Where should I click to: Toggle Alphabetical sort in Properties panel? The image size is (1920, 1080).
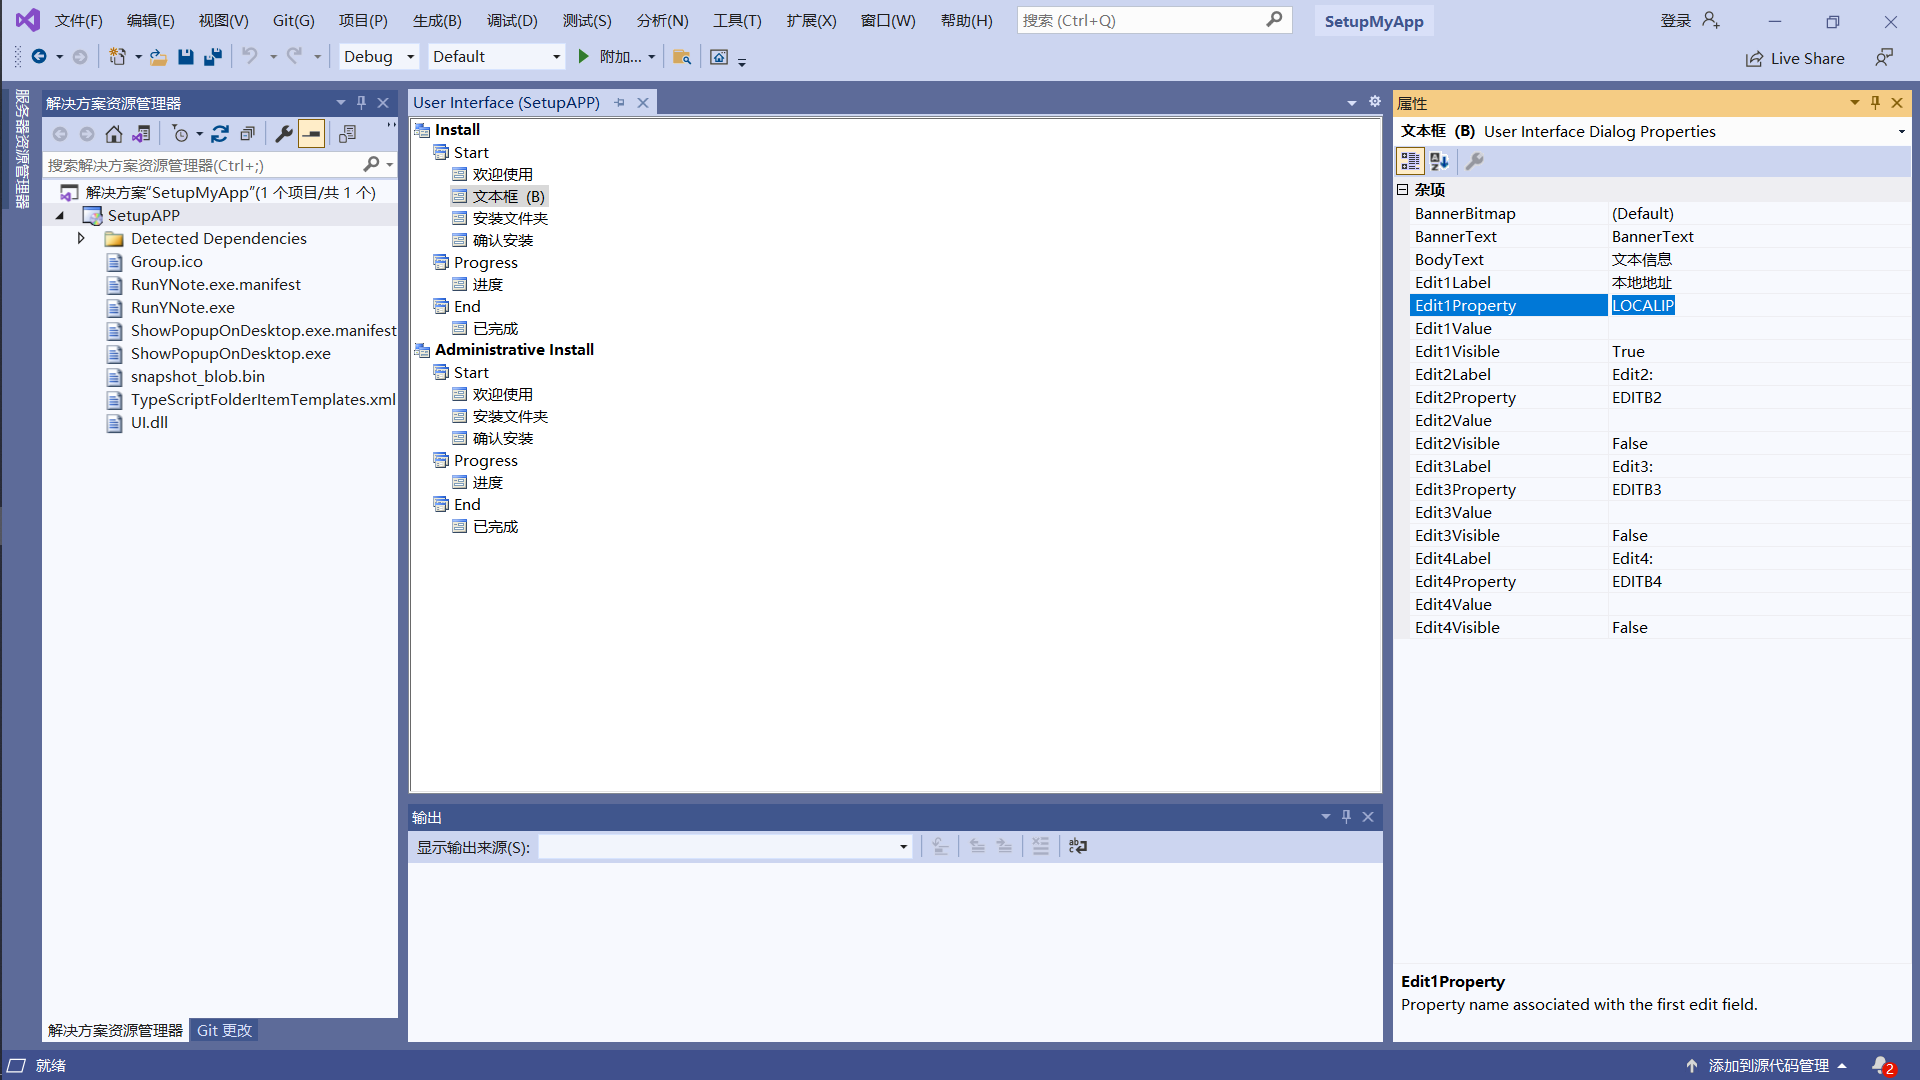click(1439, 161)
